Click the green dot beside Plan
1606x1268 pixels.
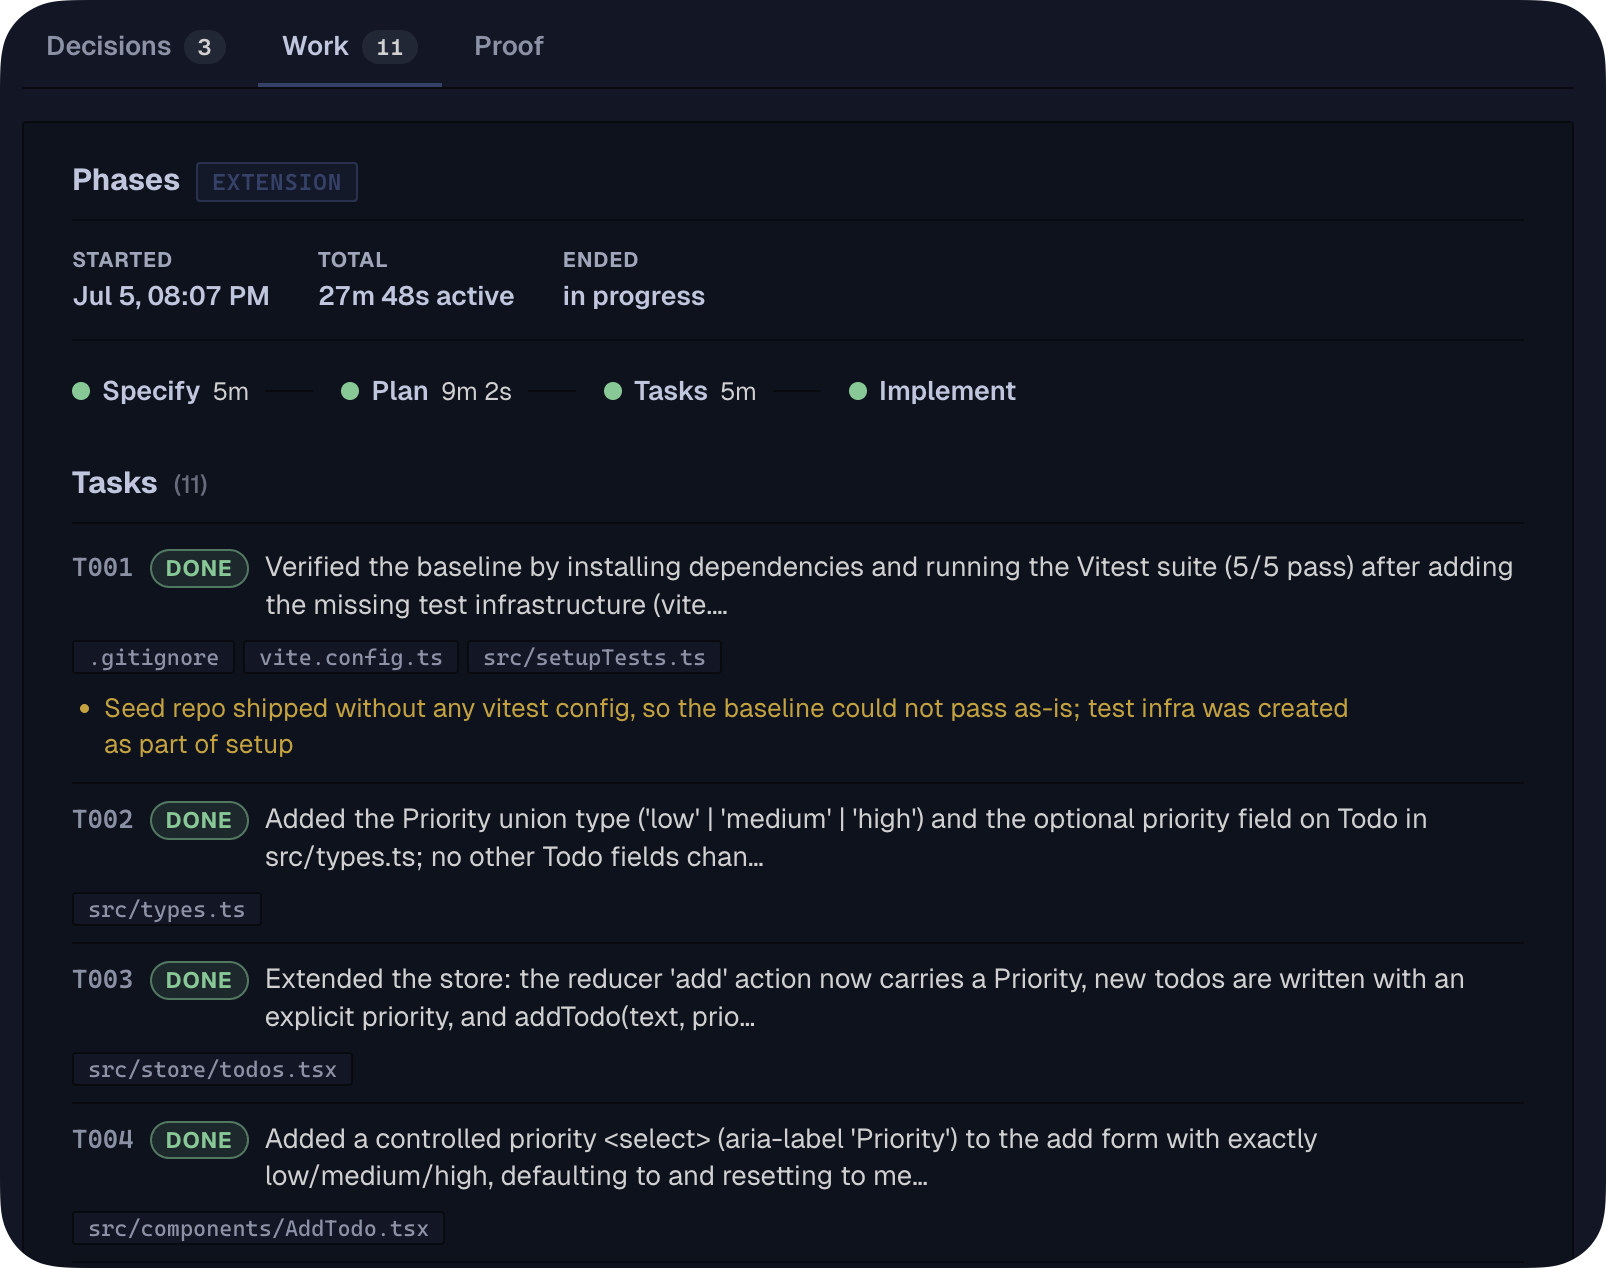click(350, 391)
